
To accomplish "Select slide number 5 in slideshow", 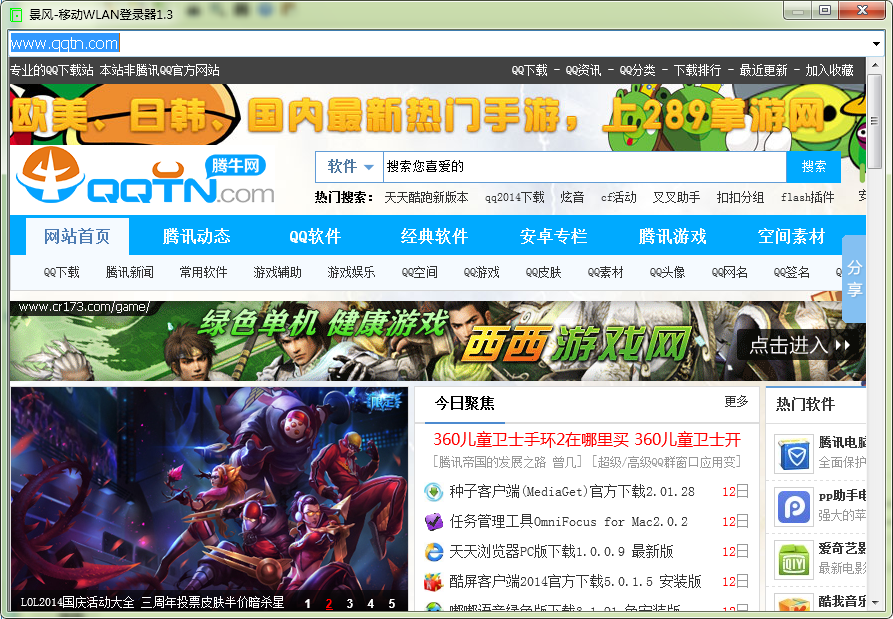I will (392, 603).
